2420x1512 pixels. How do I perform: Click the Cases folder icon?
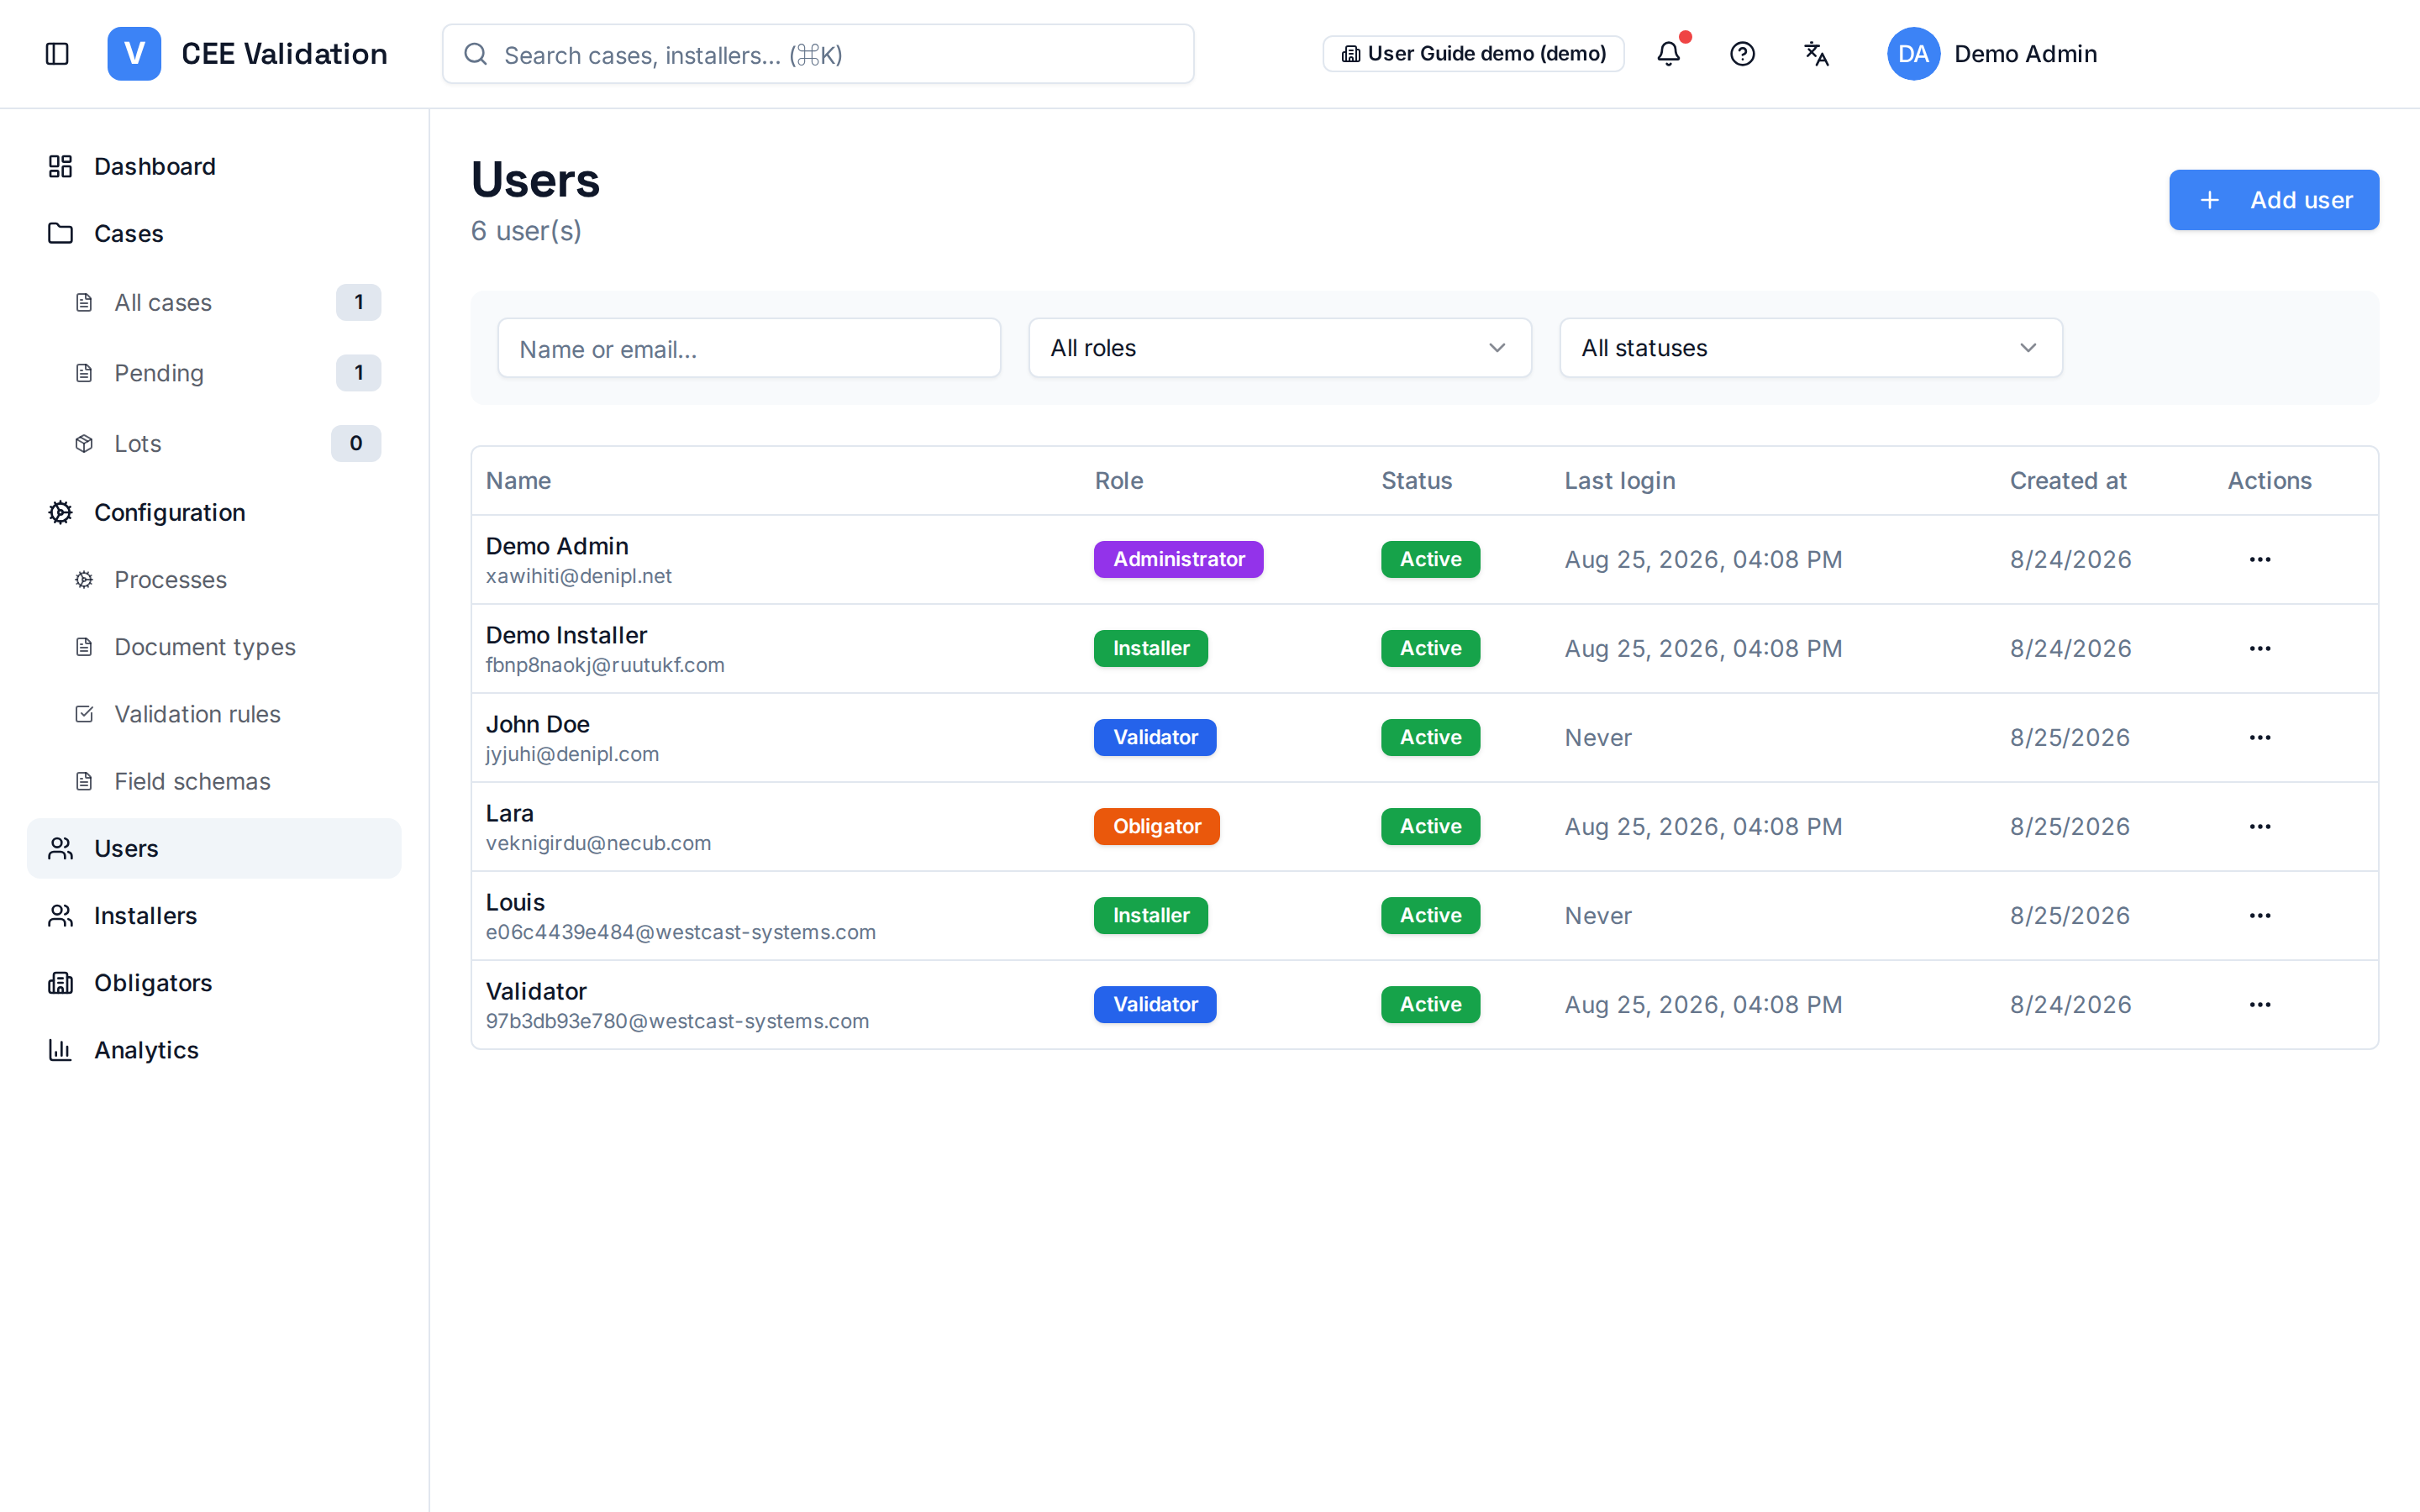pos(60,233)
